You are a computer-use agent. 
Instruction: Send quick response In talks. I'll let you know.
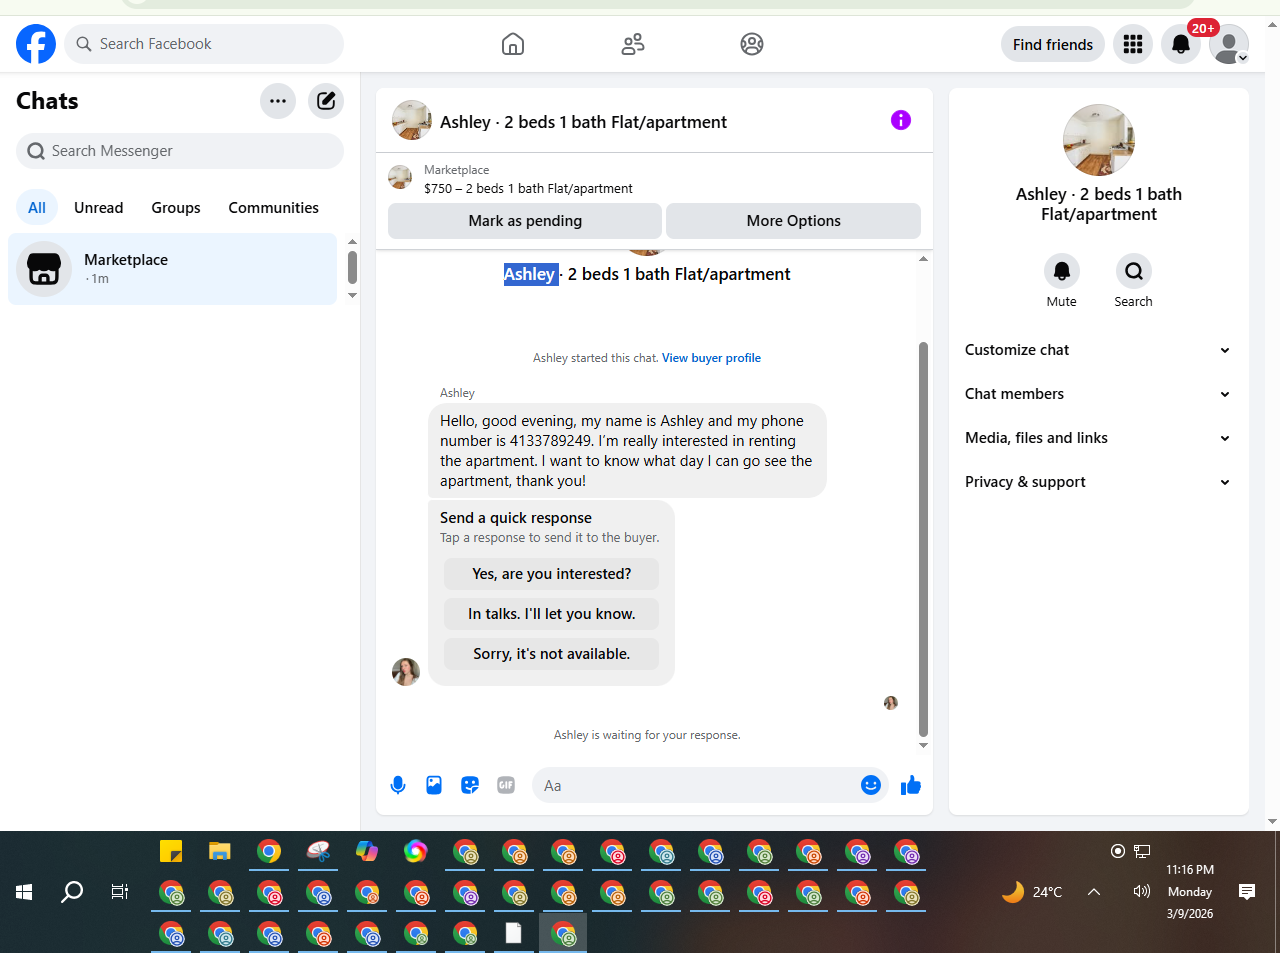(x=552, y=614)
